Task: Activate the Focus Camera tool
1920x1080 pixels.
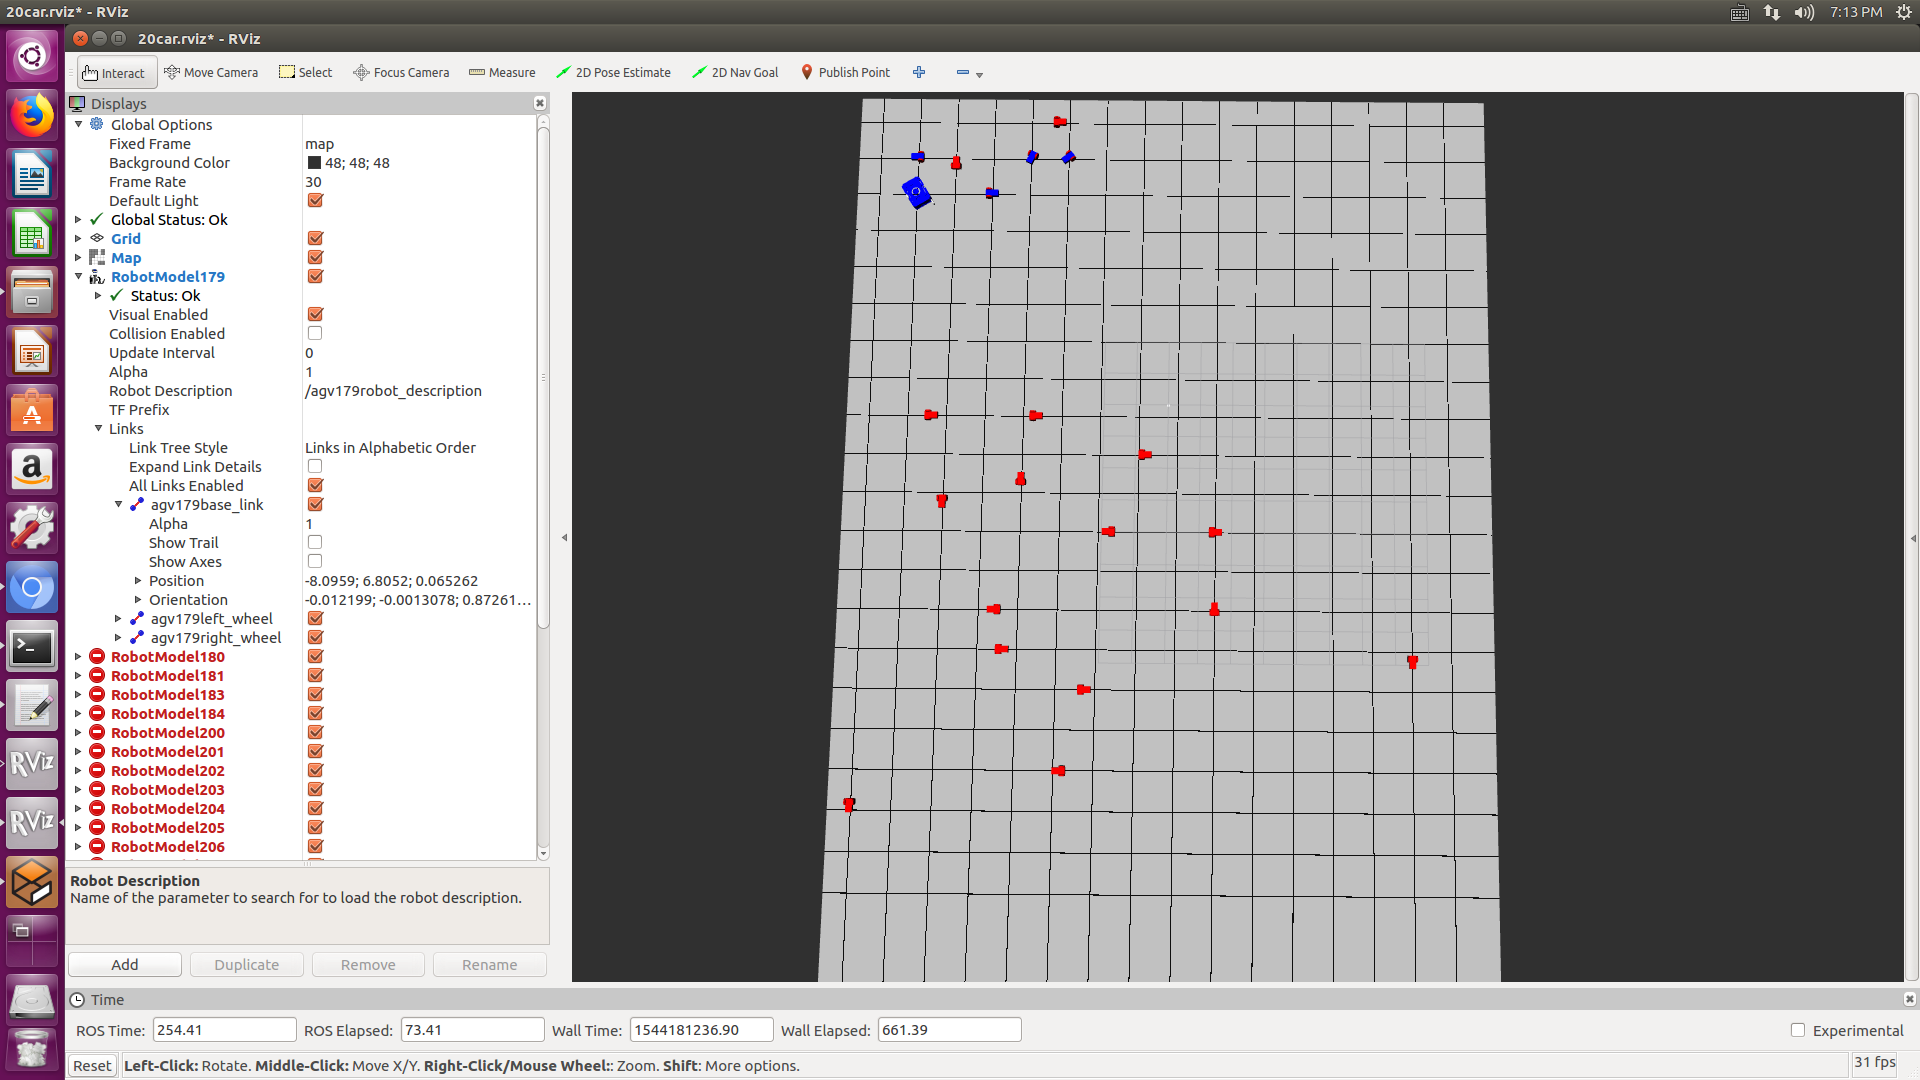Action: pyautogui.click(x=401, y=72)
